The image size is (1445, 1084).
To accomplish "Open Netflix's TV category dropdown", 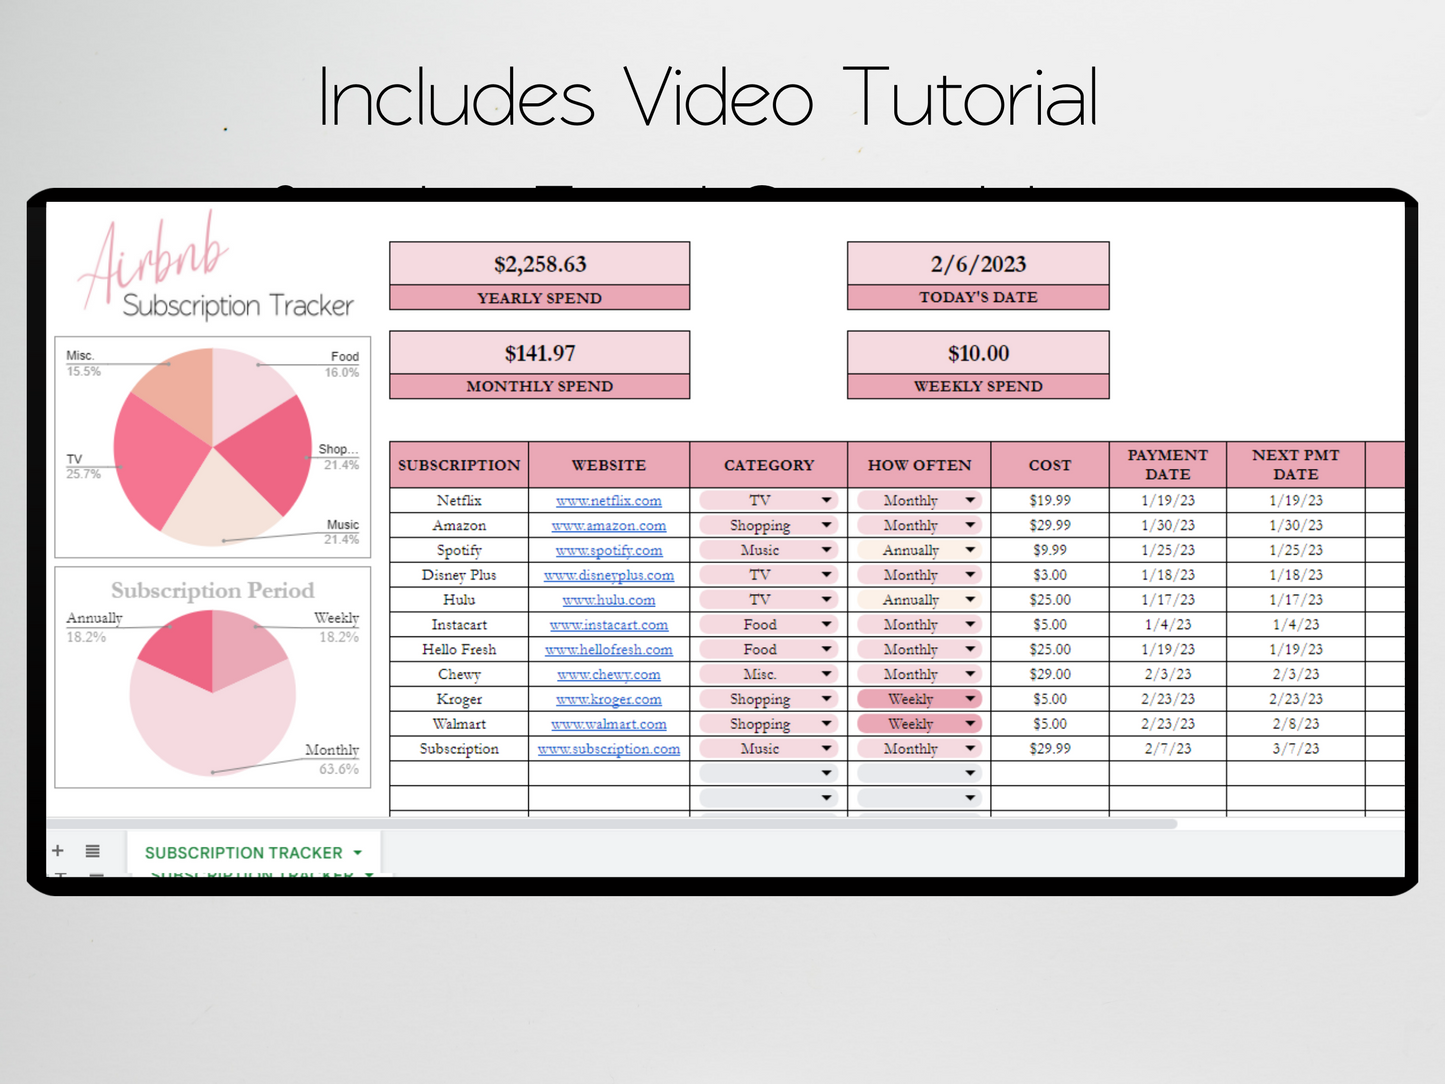I will [826, 500].
